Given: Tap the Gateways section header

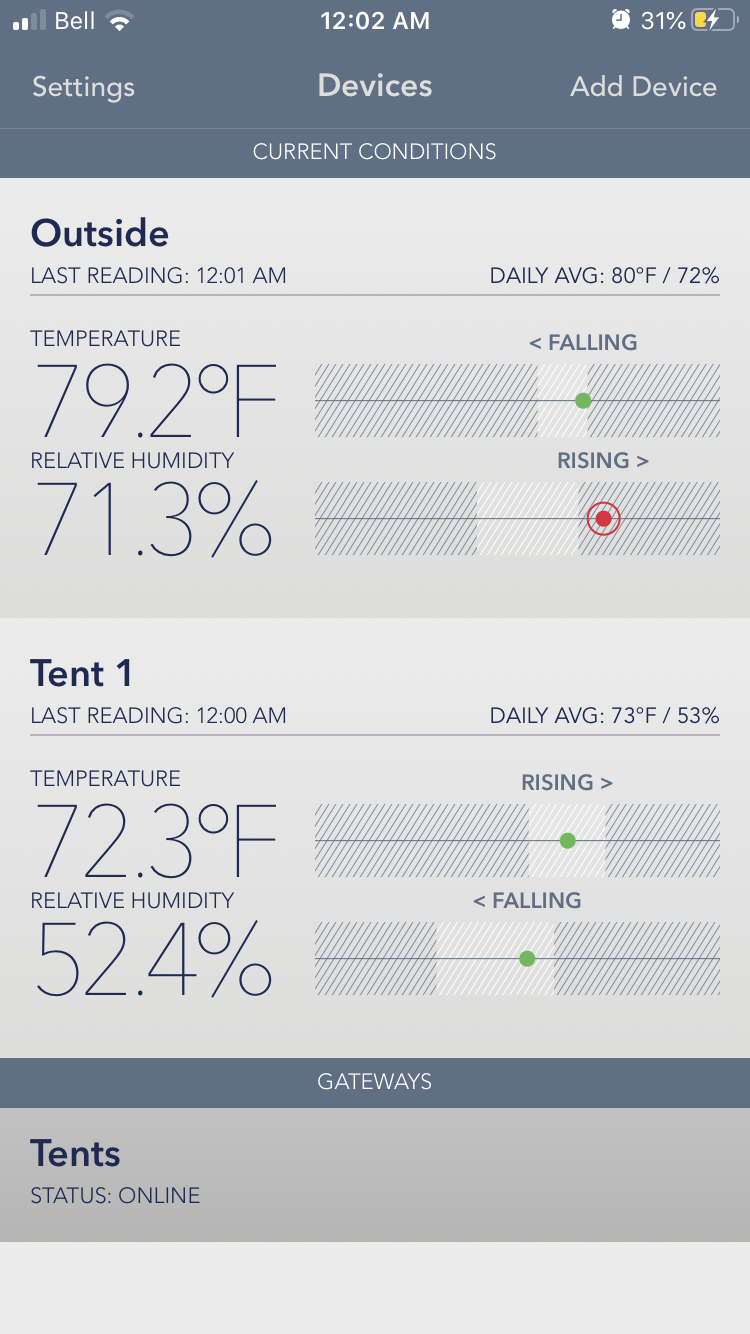Looking at the screenshot, I should (375, 1082).
